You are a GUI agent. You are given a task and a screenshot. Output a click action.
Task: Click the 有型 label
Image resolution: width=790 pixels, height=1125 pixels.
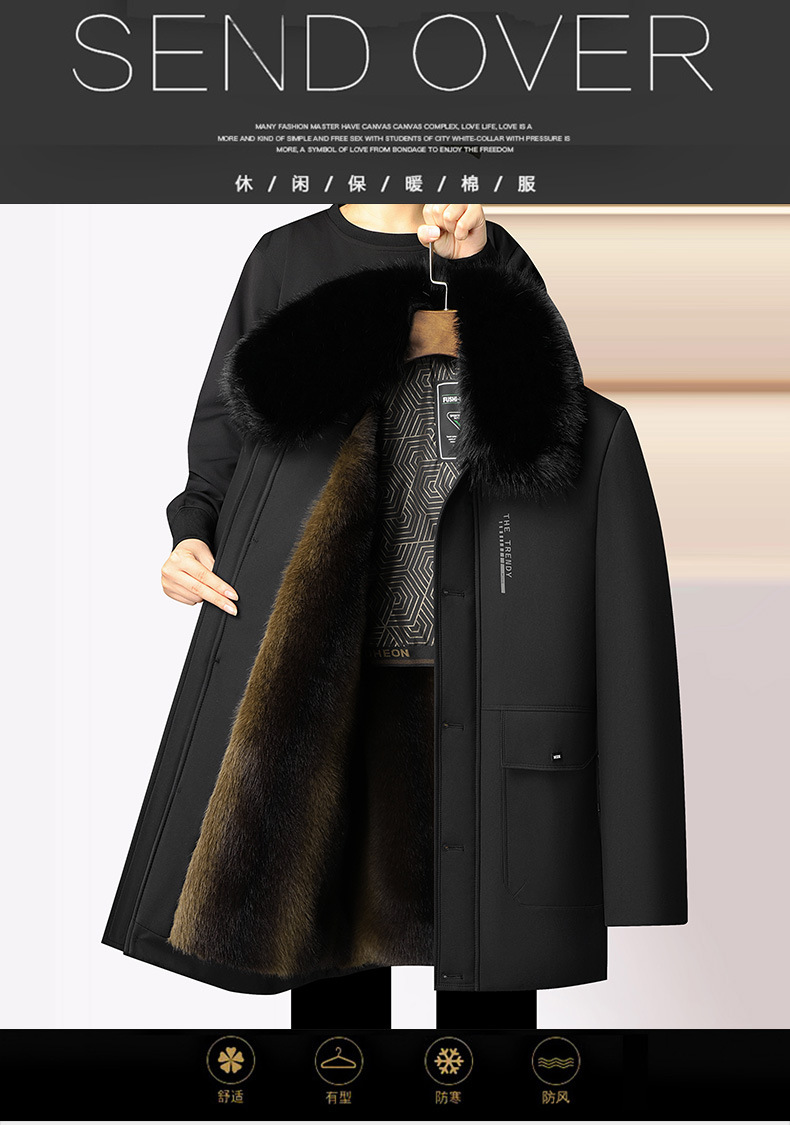pos(339,1097)
